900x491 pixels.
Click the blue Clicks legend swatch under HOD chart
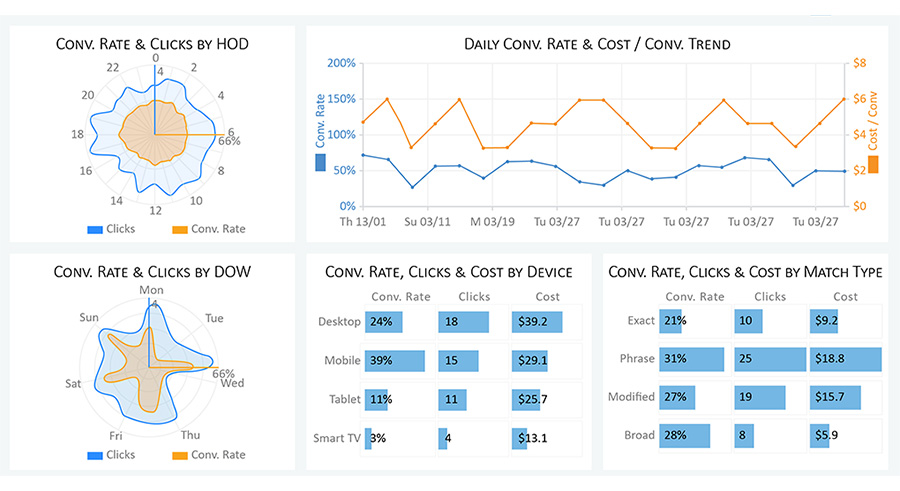pyautogui.click(x=95, y=230)
